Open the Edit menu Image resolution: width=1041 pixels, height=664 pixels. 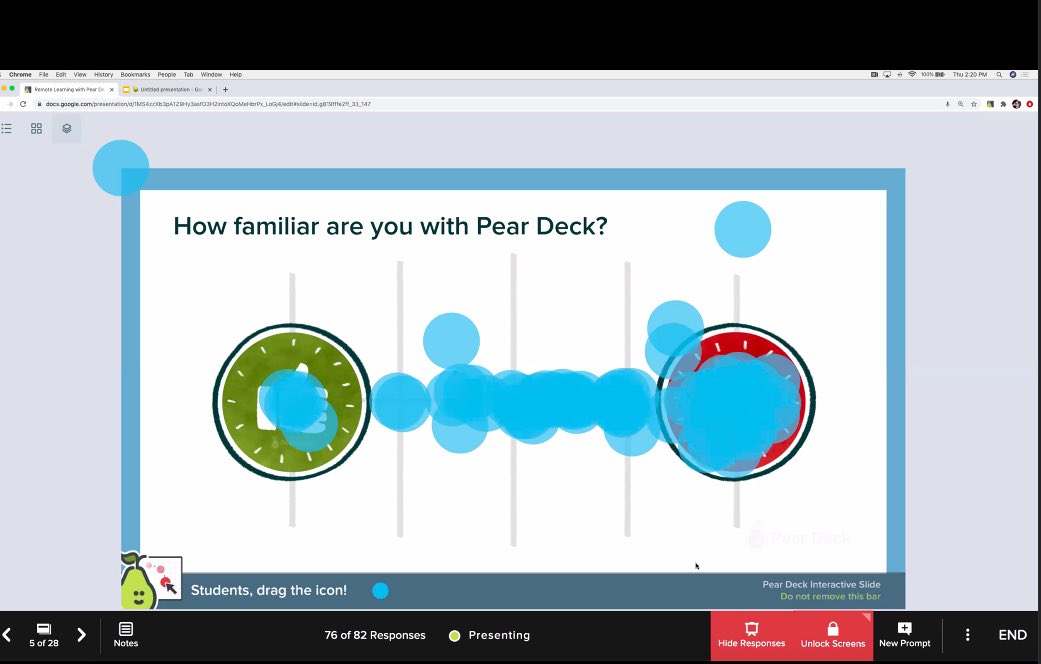click(61, 74)
